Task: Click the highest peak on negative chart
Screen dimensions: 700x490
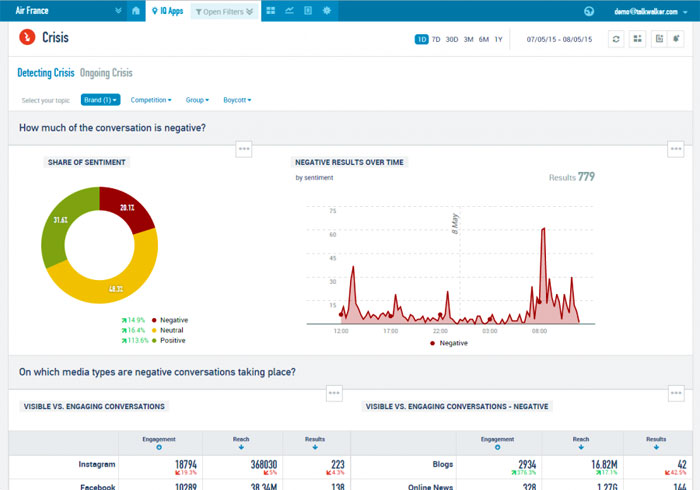Action: [543, 229]
